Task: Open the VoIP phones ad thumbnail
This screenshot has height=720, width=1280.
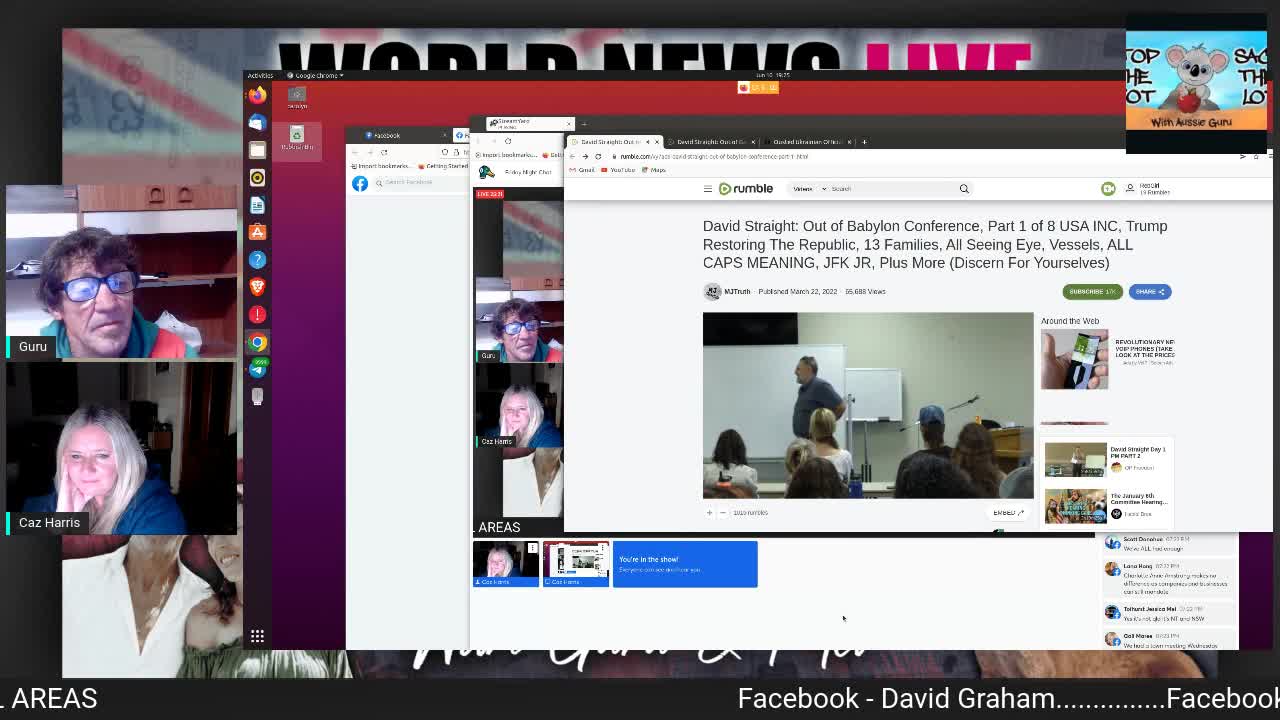Action: 1075,359
